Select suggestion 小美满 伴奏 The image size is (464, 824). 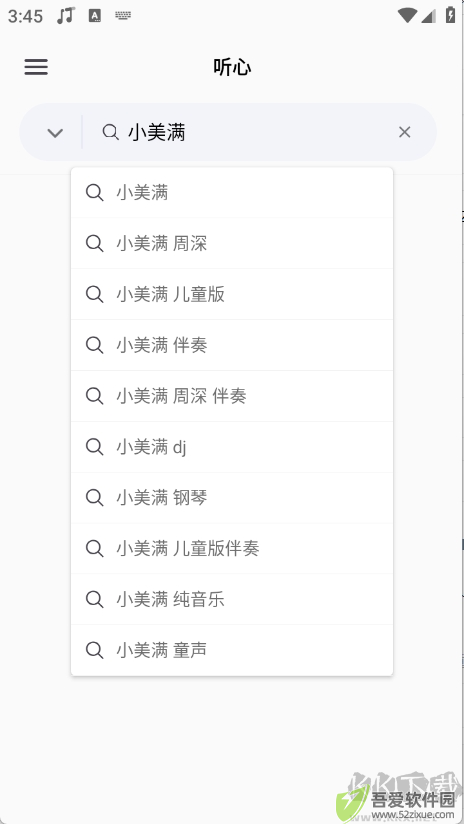click(232, 345)
